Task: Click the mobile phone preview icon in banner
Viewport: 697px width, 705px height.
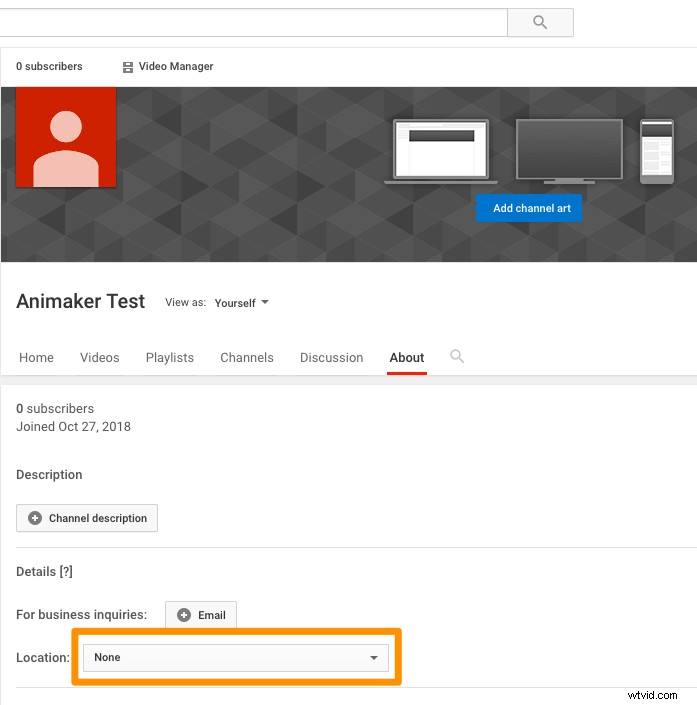Action: (657, 152)
